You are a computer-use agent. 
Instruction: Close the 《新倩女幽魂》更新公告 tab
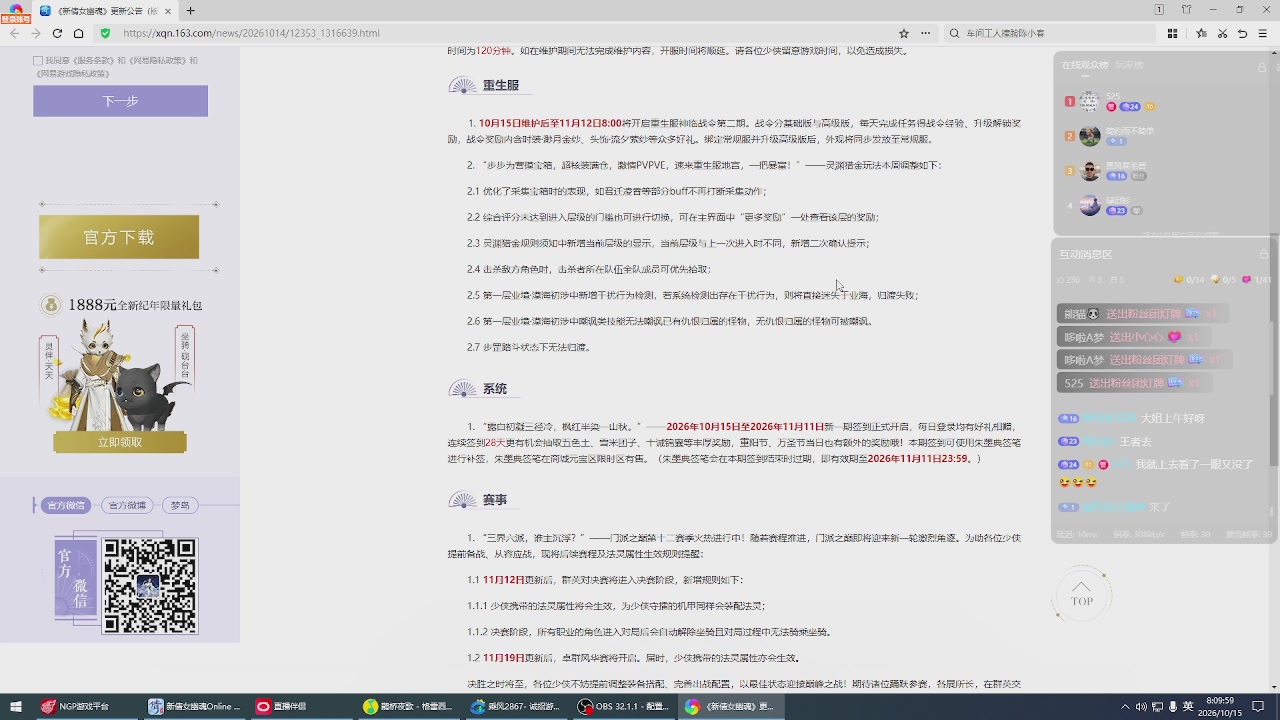pos(168,11)
